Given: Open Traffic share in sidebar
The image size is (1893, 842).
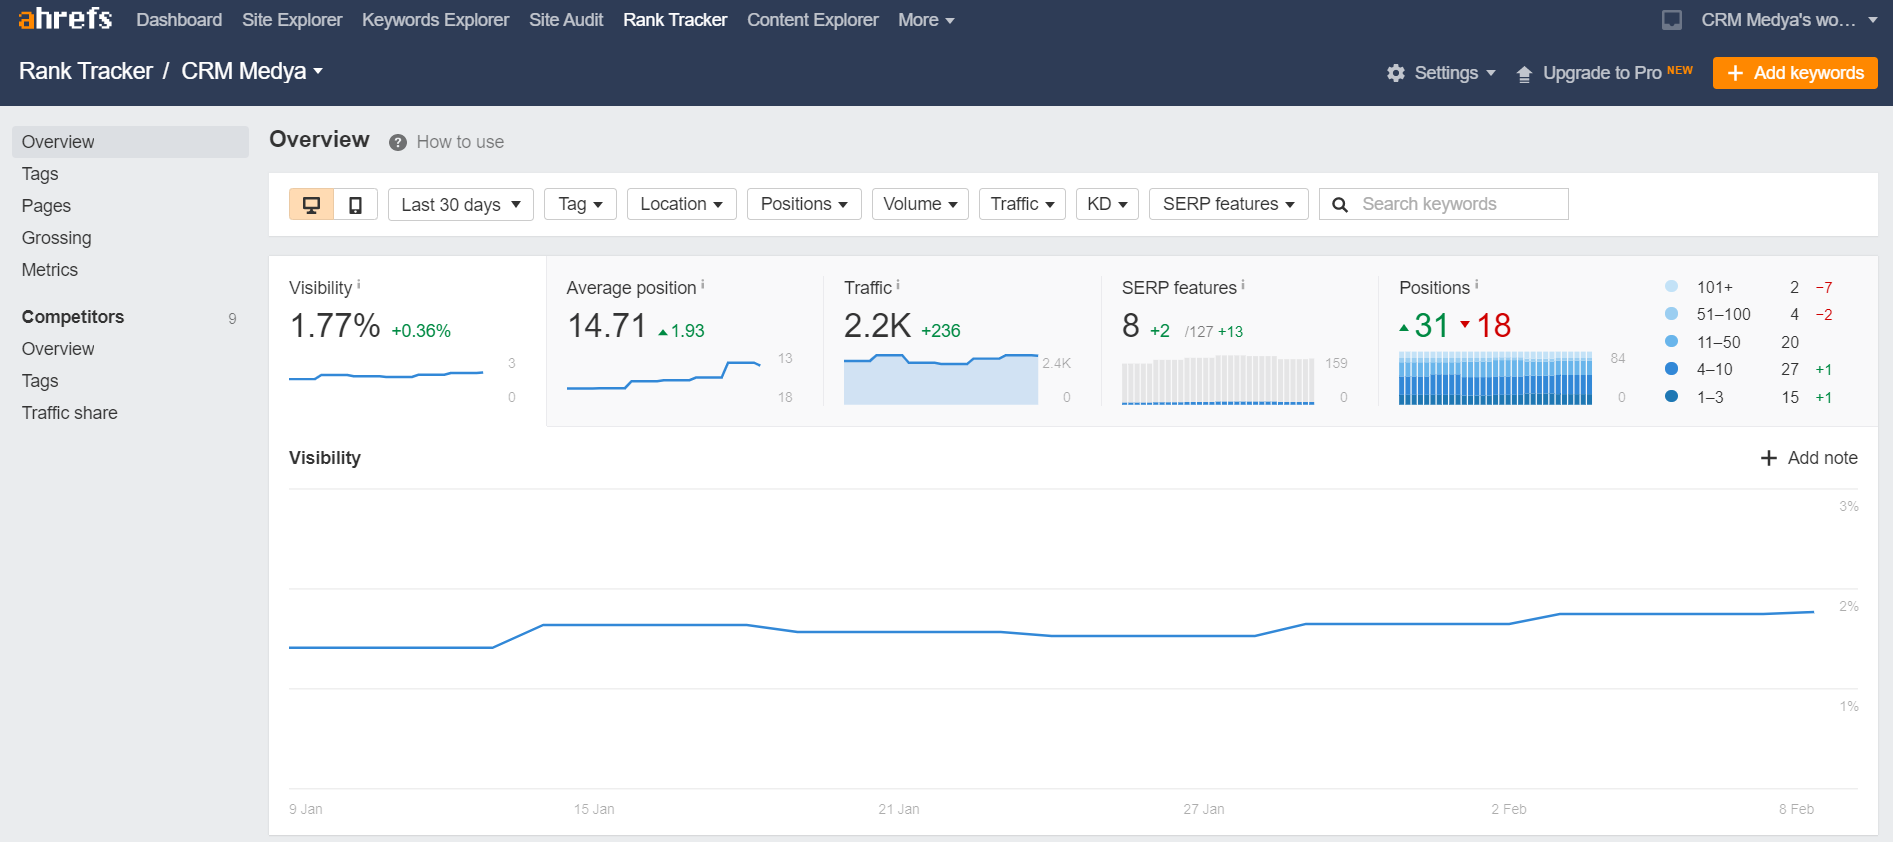Looking at the screenshot, I should click(70, 413).
